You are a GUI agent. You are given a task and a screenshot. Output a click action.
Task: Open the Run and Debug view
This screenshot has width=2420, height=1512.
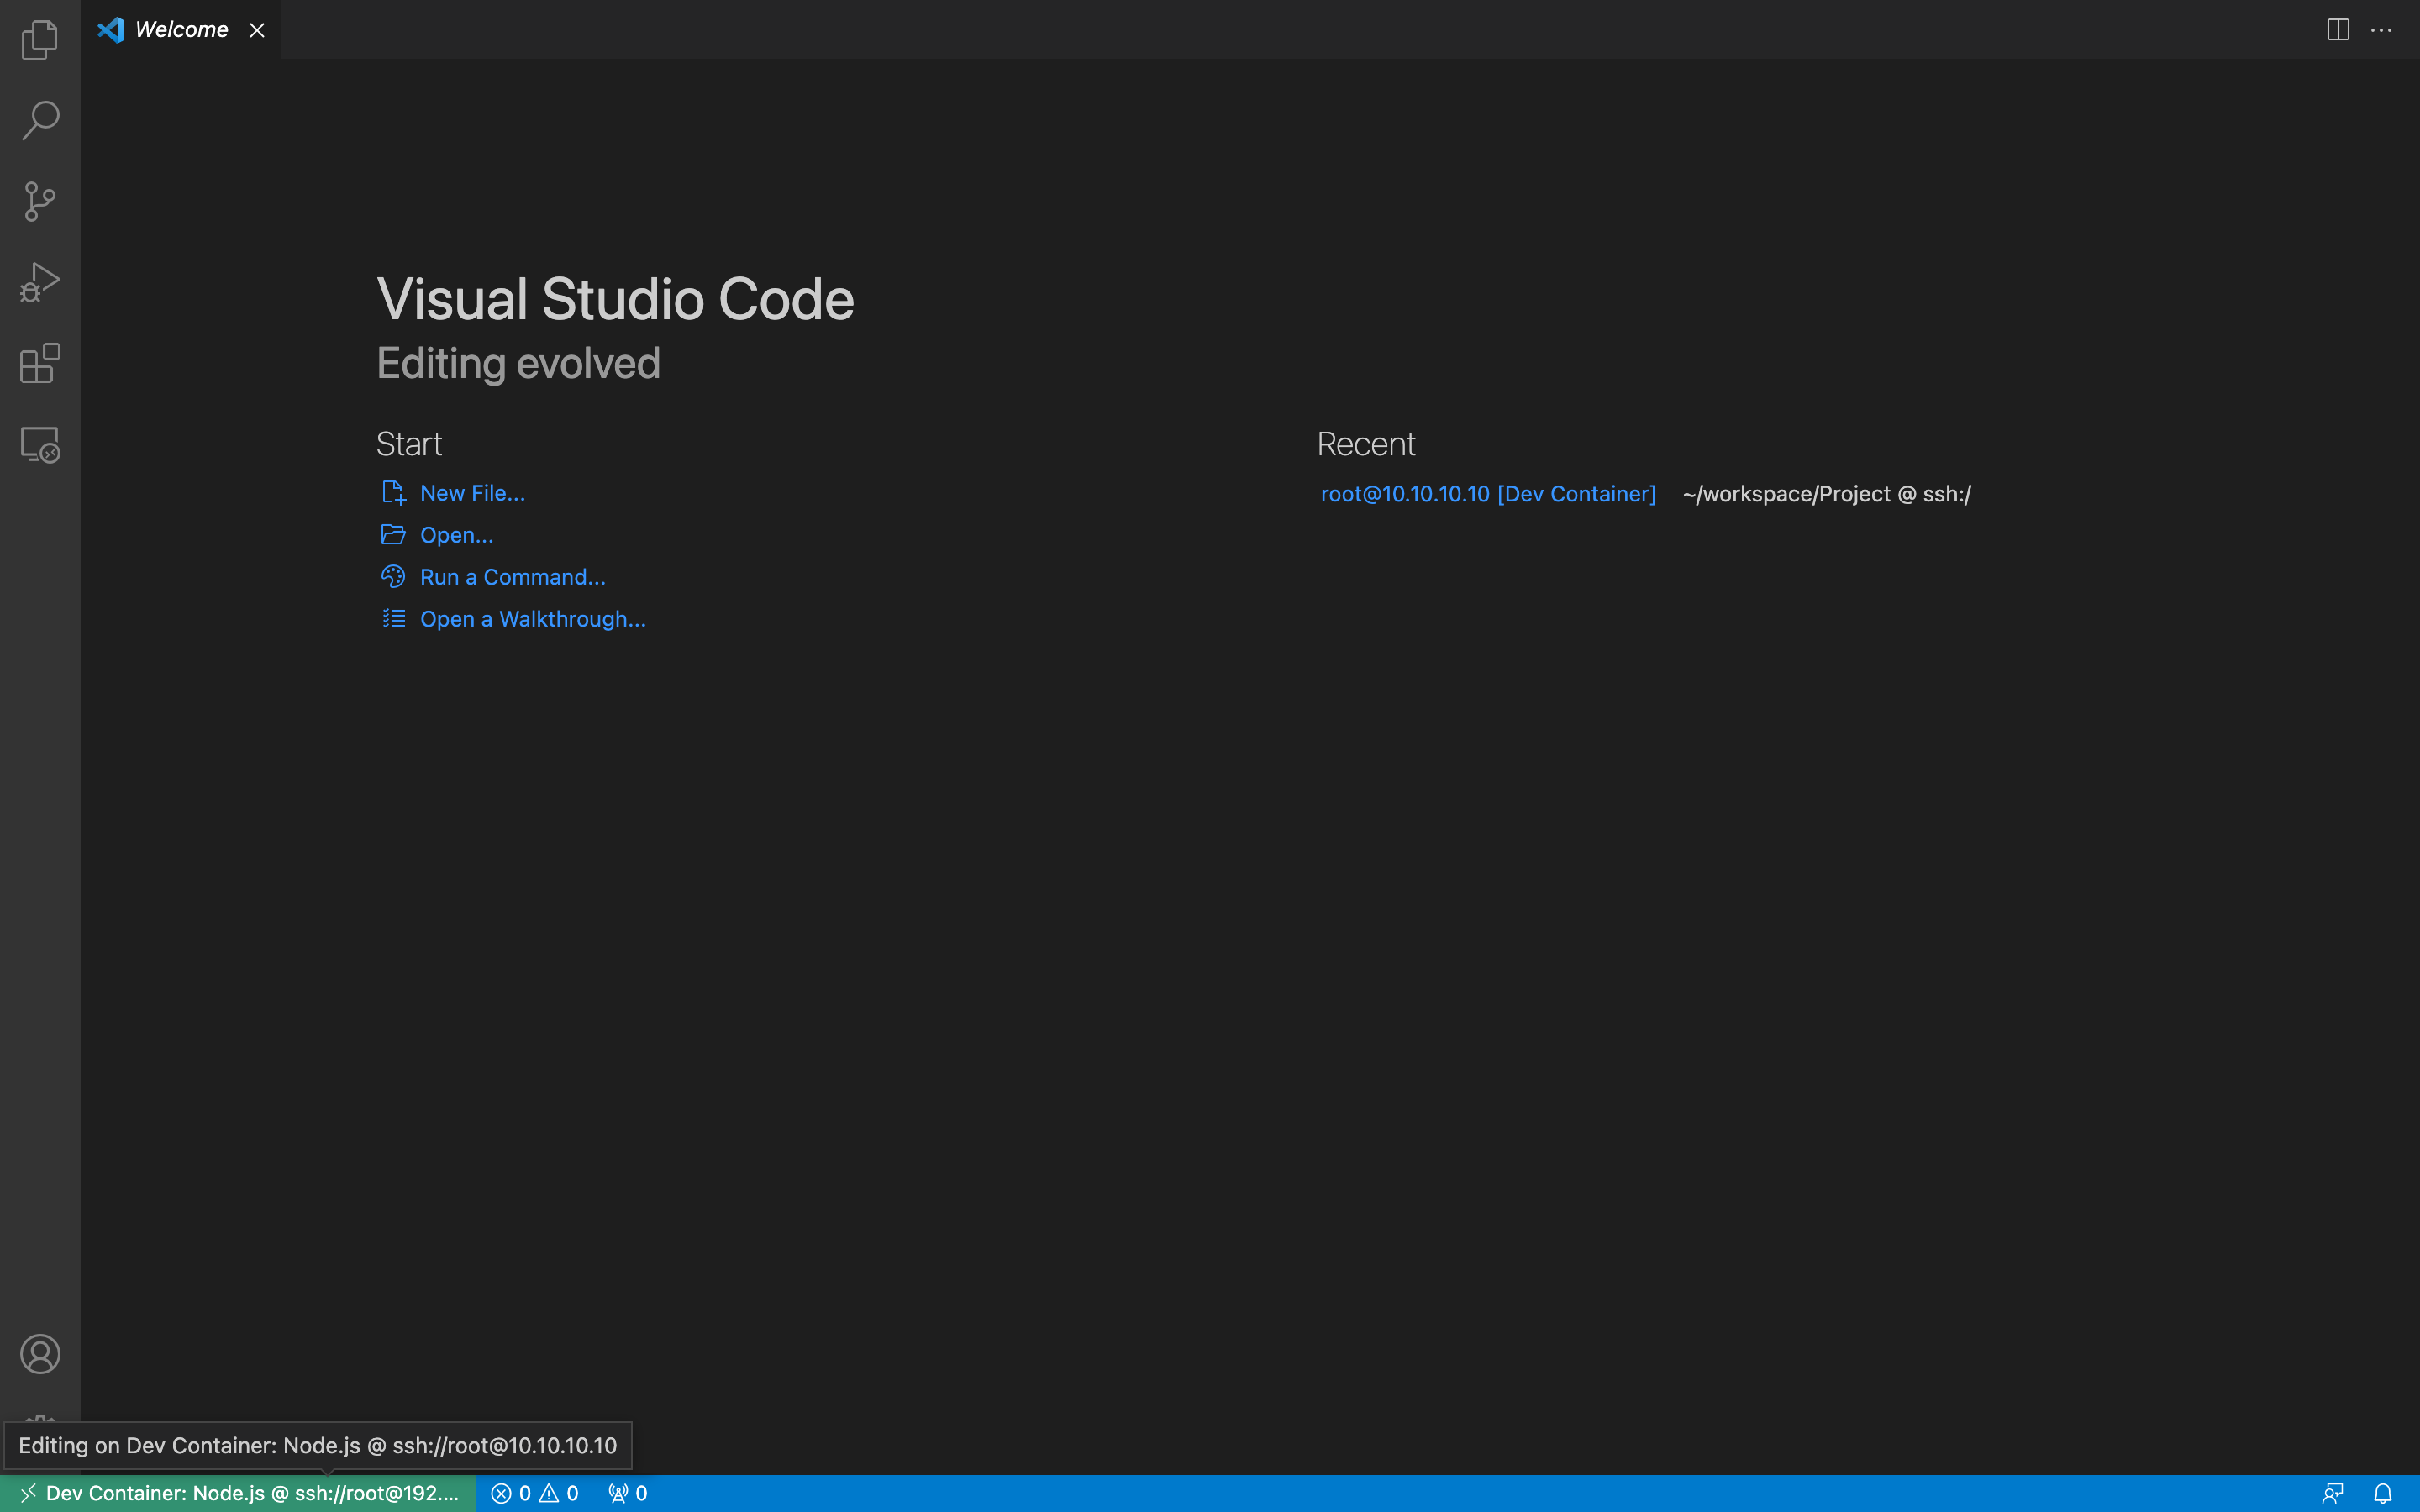[40, 282]
